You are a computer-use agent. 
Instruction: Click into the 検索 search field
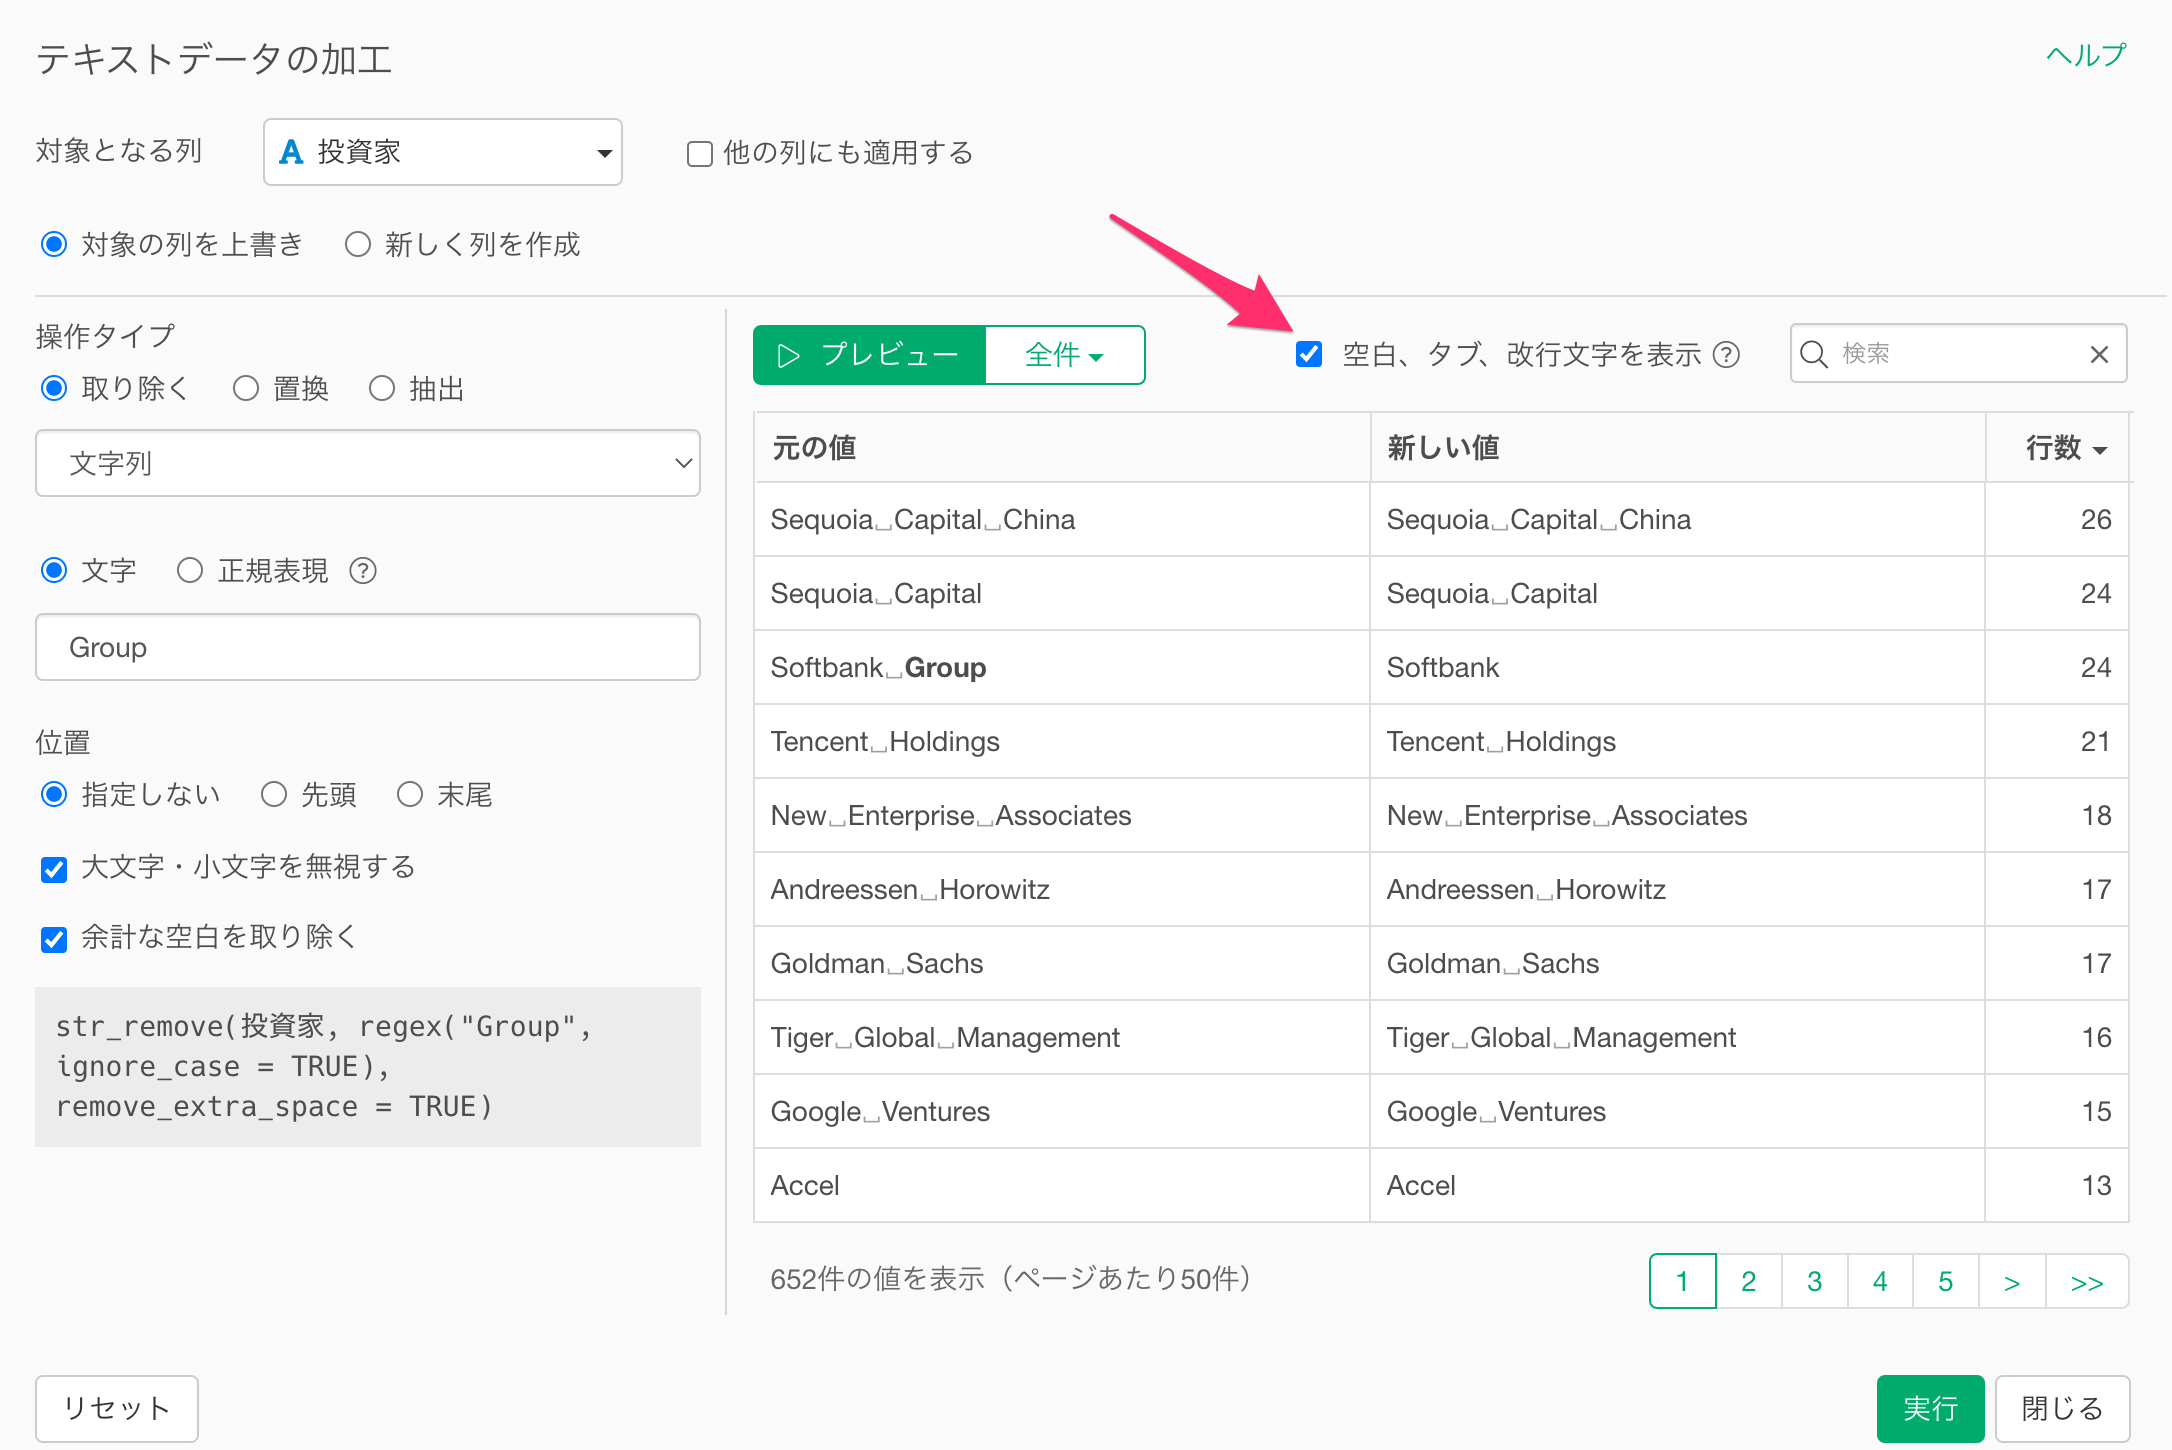[1958, 354]
